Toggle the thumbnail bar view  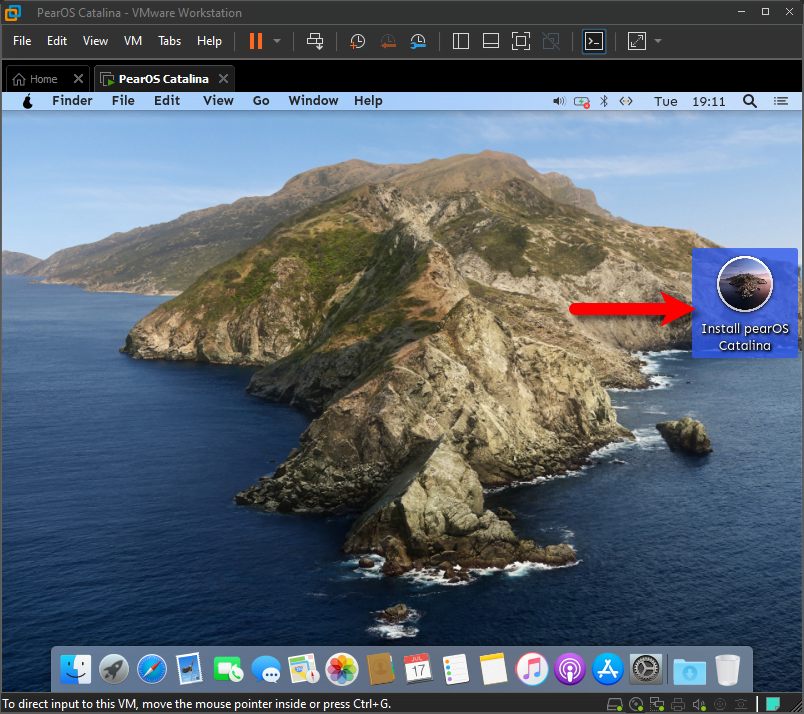click(x=491, y=41)
